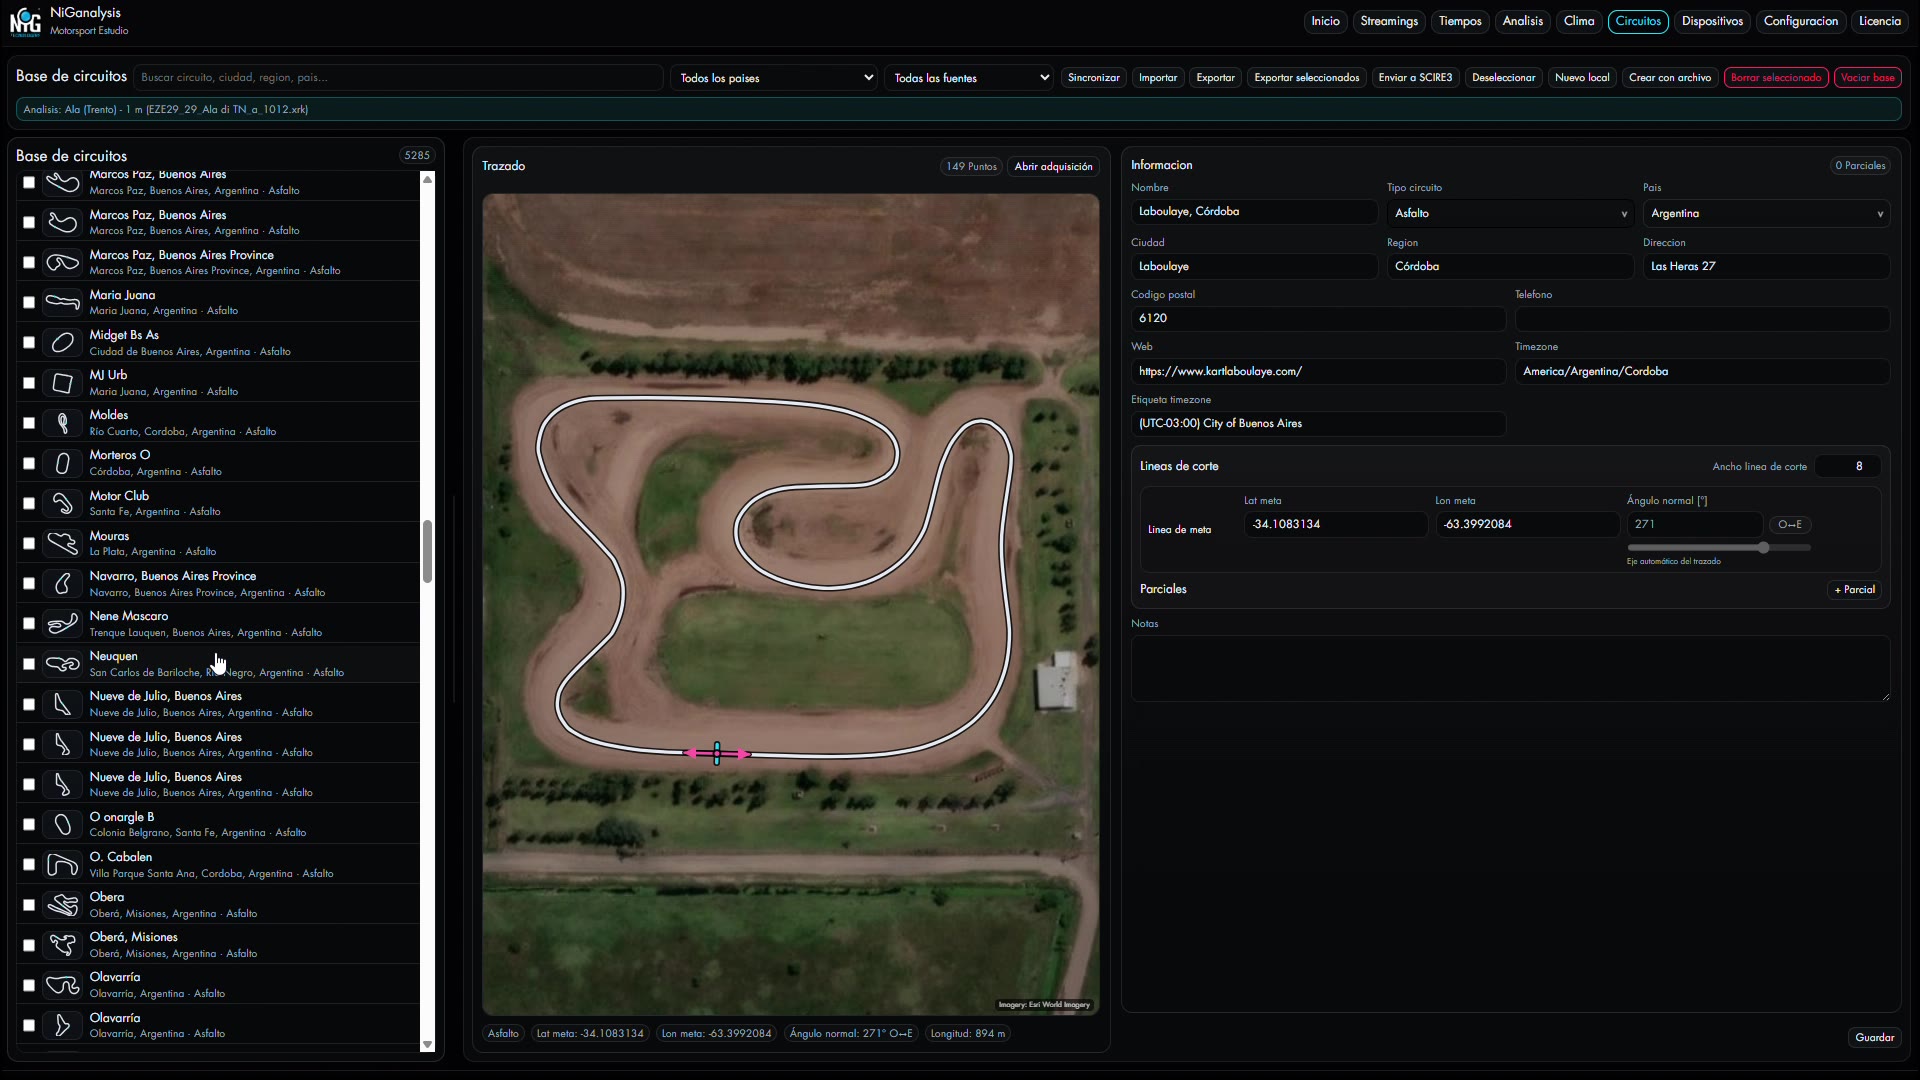Check the Mouras circuit checkbox
This screenshot has width=1920, height=1080.
click(x=29, y=543)
